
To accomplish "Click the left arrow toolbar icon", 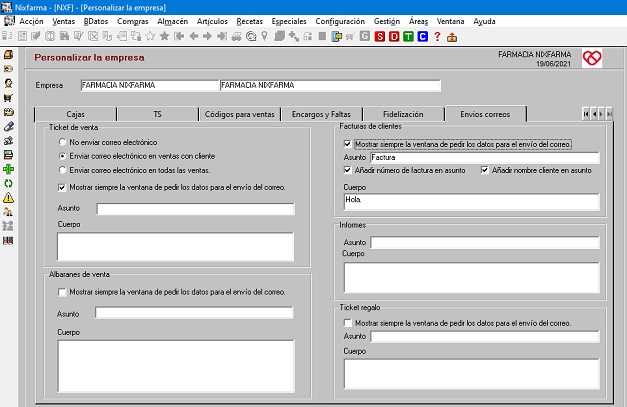I will click(194, 36).
